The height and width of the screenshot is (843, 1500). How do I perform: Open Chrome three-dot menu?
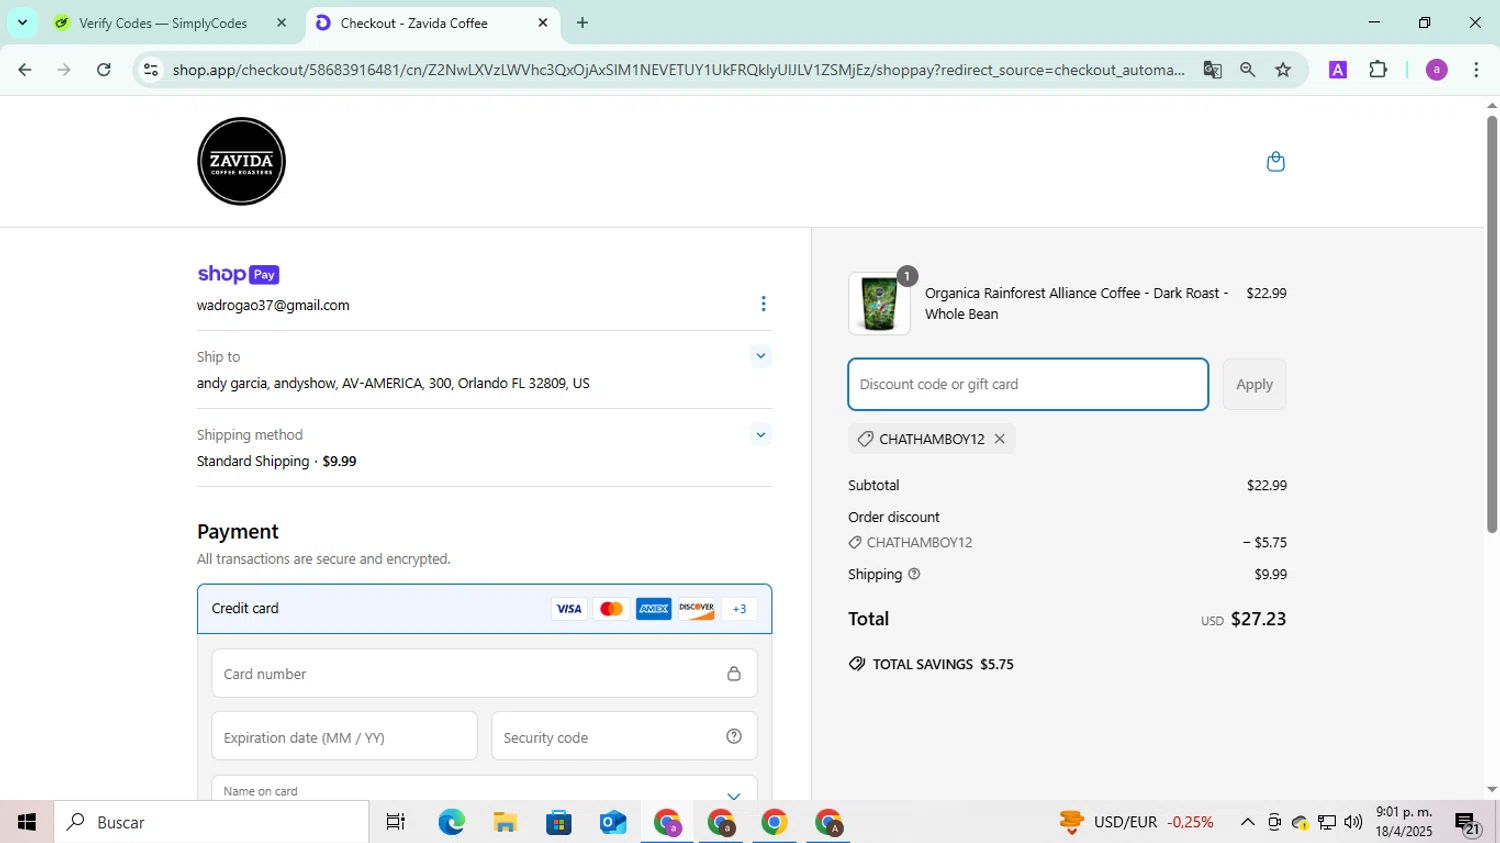tap(1476, 70)
